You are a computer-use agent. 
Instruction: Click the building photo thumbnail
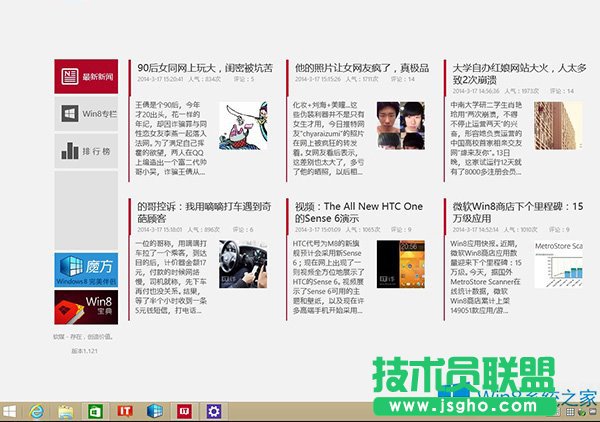click(558, 125)
